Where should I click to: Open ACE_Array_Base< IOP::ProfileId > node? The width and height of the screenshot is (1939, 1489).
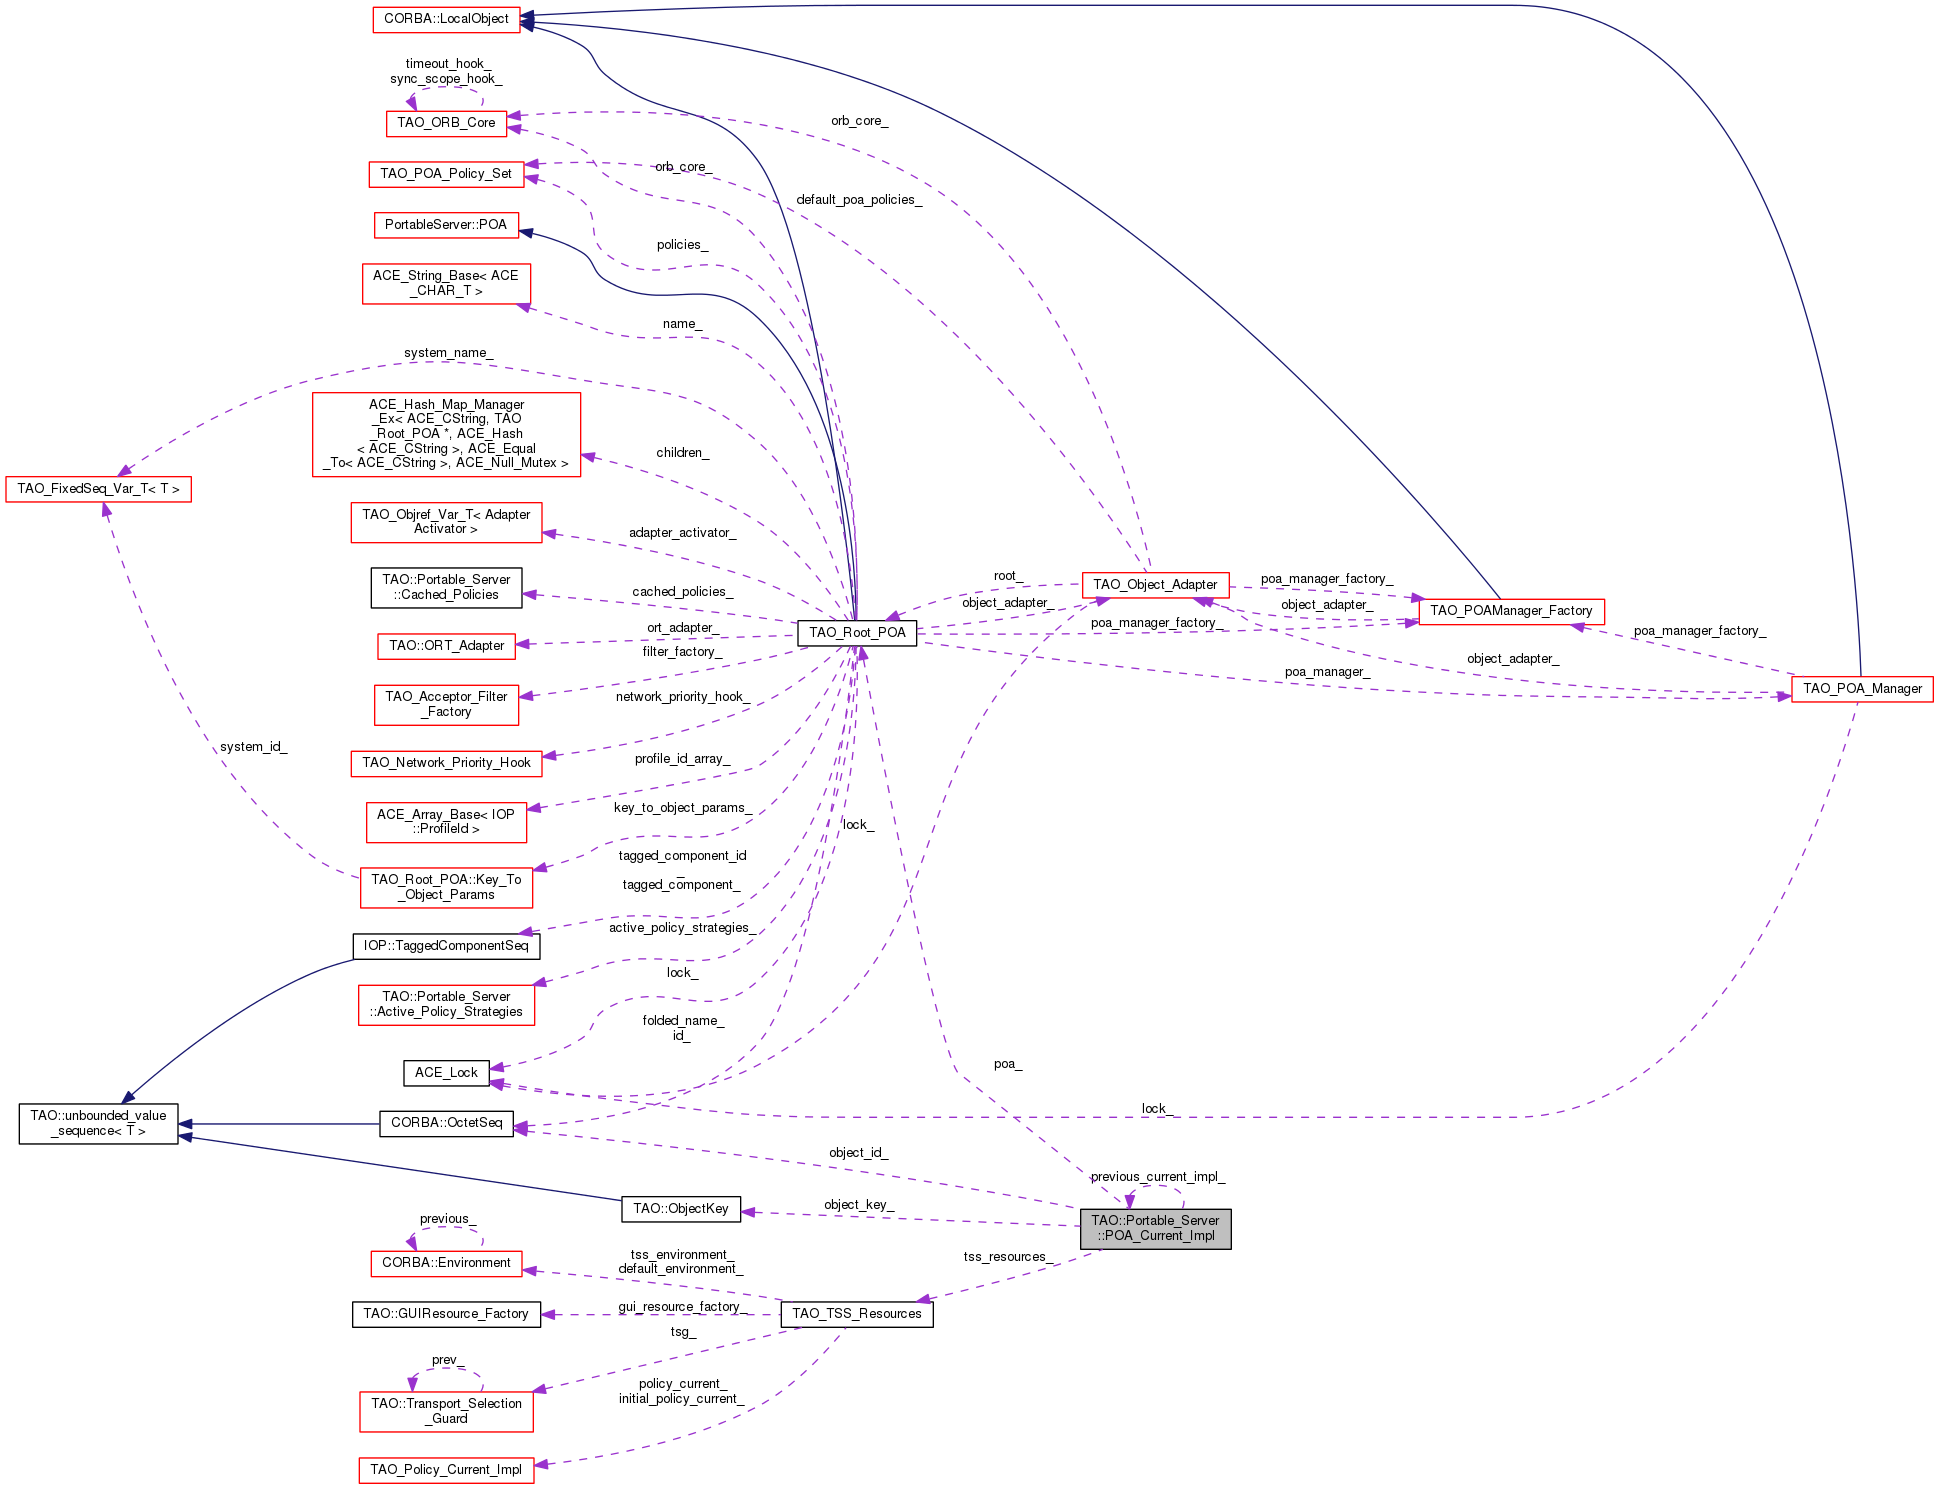[x=446, y=822]
